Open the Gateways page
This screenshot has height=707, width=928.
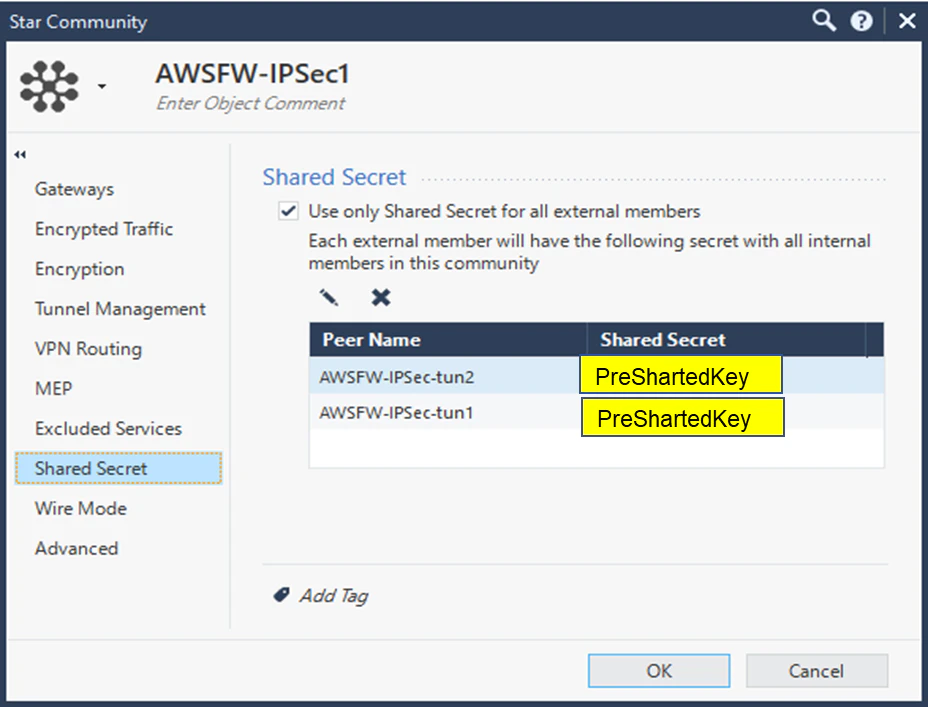click(74, 189)
